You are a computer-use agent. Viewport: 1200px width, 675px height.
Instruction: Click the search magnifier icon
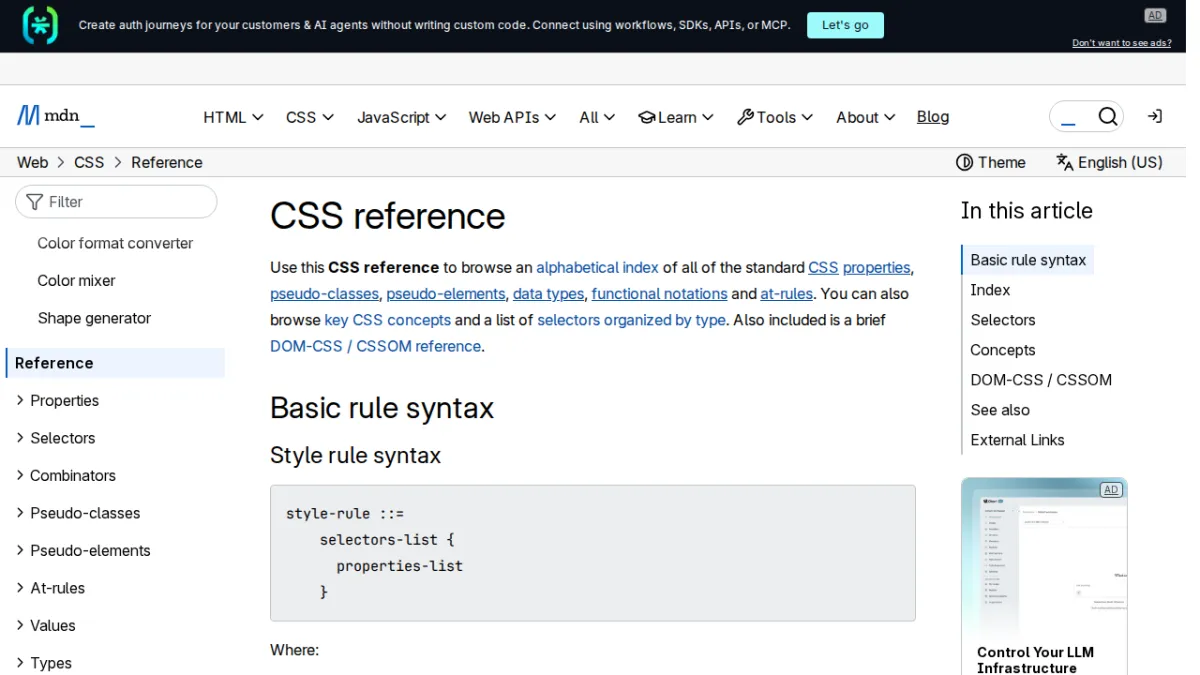(x=1107, y=117)
